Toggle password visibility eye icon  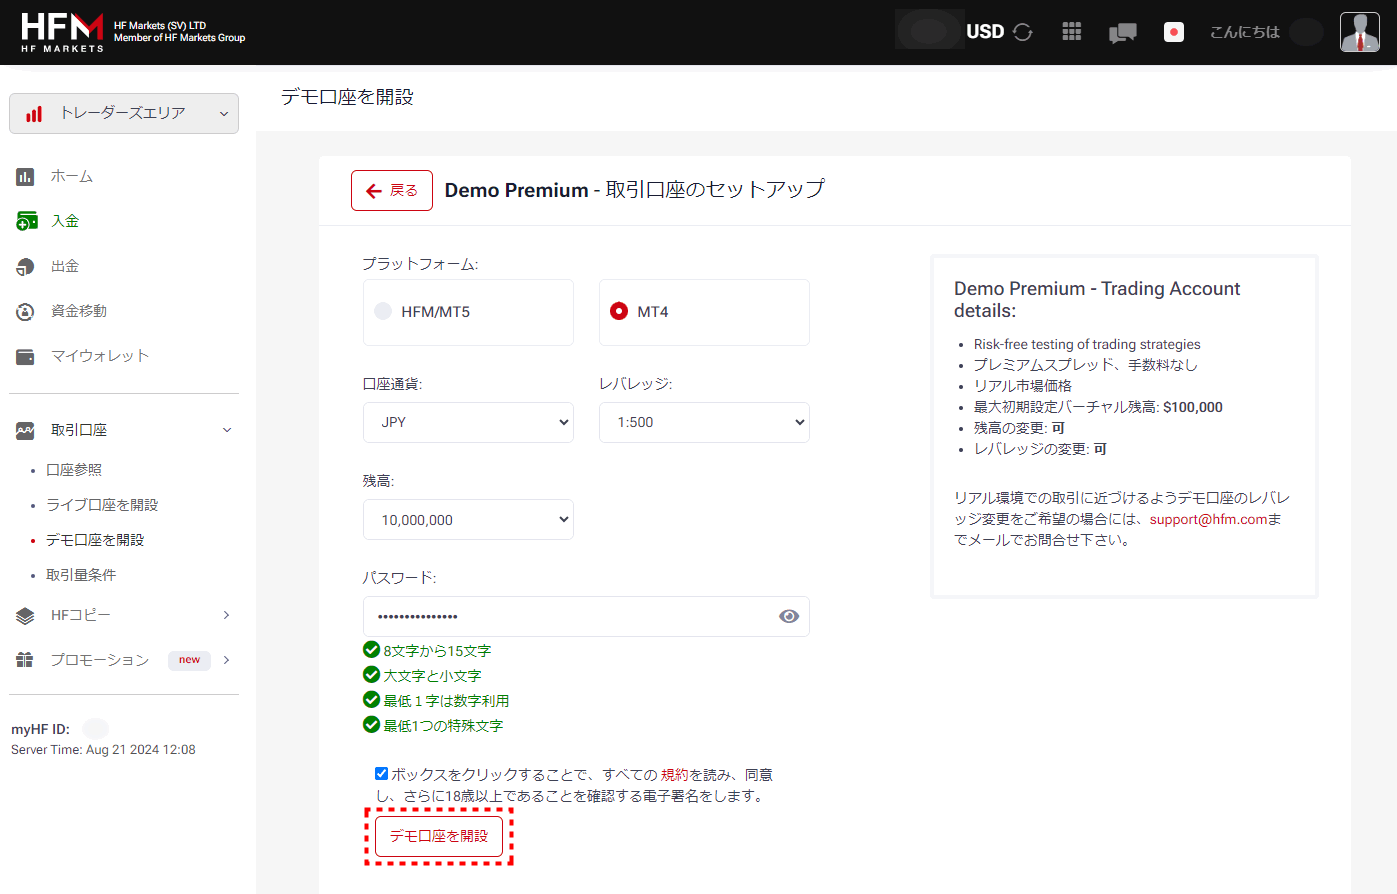click(789, 616)
